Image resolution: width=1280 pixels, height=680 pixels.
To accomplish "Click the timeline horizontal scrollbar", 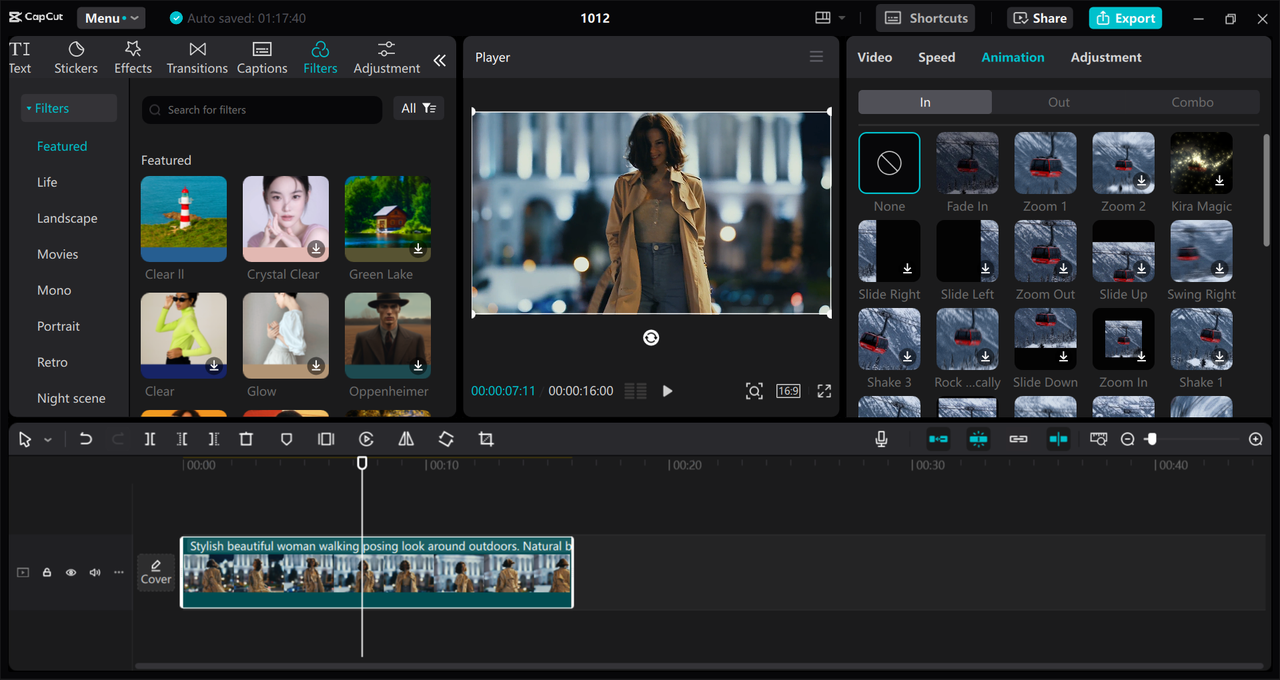I will point(698,666).
